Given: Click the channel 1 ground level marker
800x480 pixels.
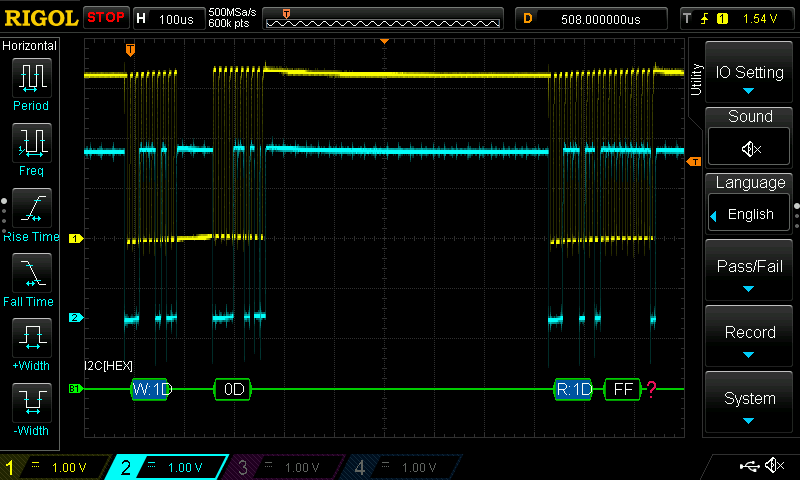Looking at the screenshot, I should [76, 238].
